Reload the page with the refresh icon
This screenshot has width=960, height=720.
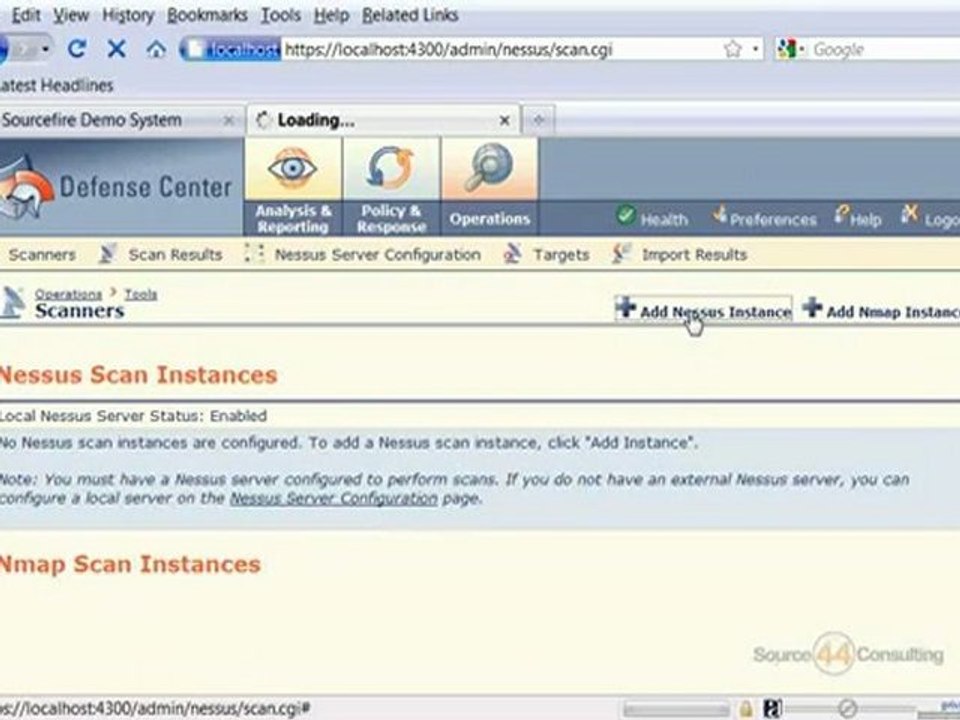tap(77, 48)
